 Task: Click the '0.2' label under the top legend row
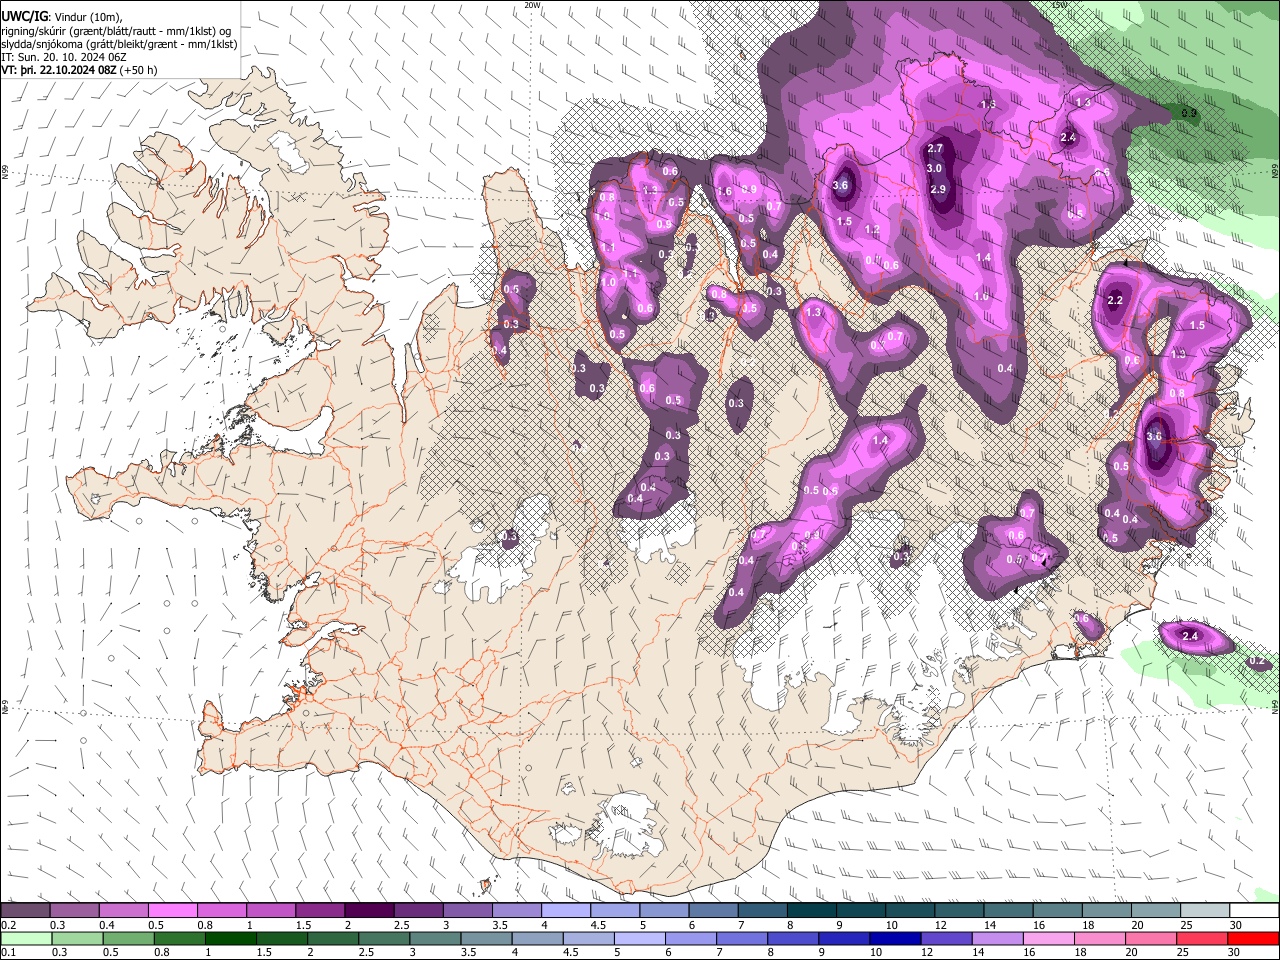7,925
